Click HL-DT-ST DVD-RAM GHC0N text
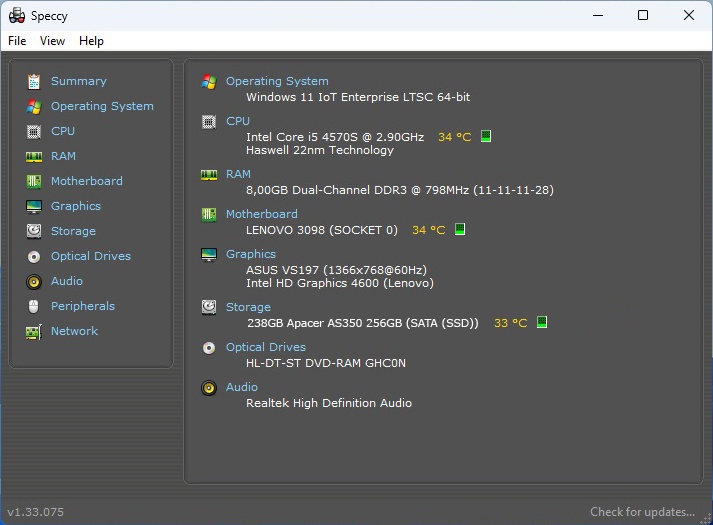The width and height of the screenshot is (713, 525). [326, 364]
